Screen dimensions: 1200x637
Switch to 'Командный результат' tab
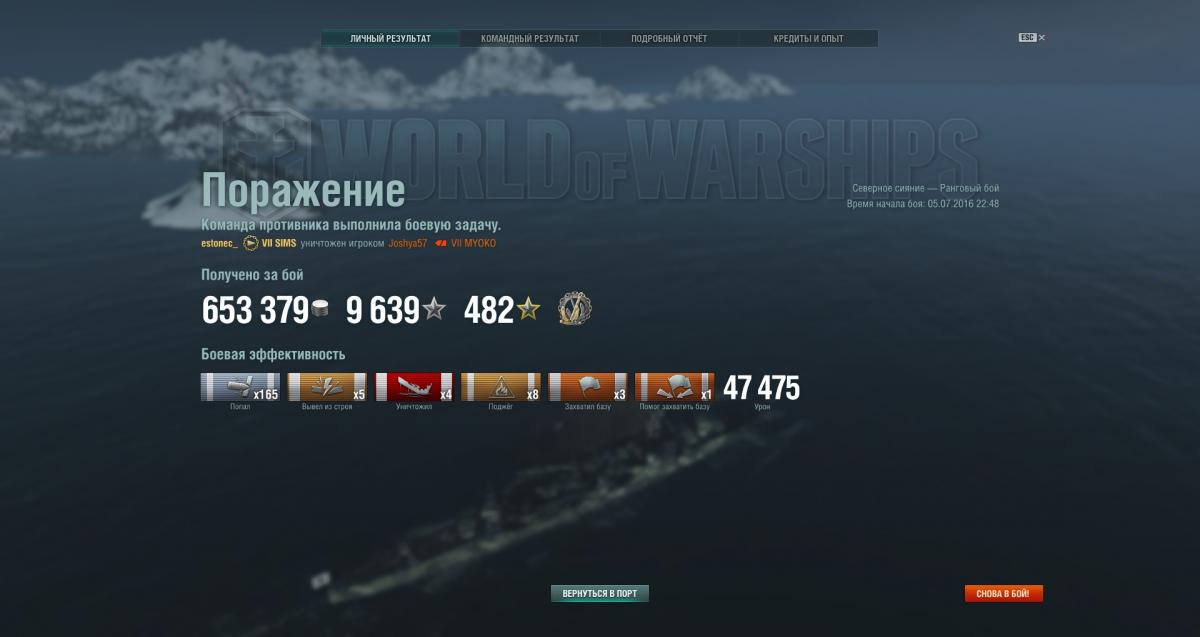pos(530,38)
